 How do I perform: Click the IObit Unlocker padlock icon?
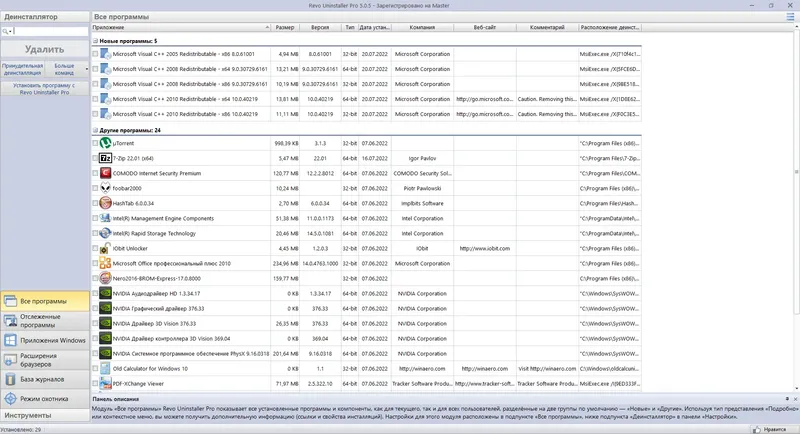click(x=105, y=248)
